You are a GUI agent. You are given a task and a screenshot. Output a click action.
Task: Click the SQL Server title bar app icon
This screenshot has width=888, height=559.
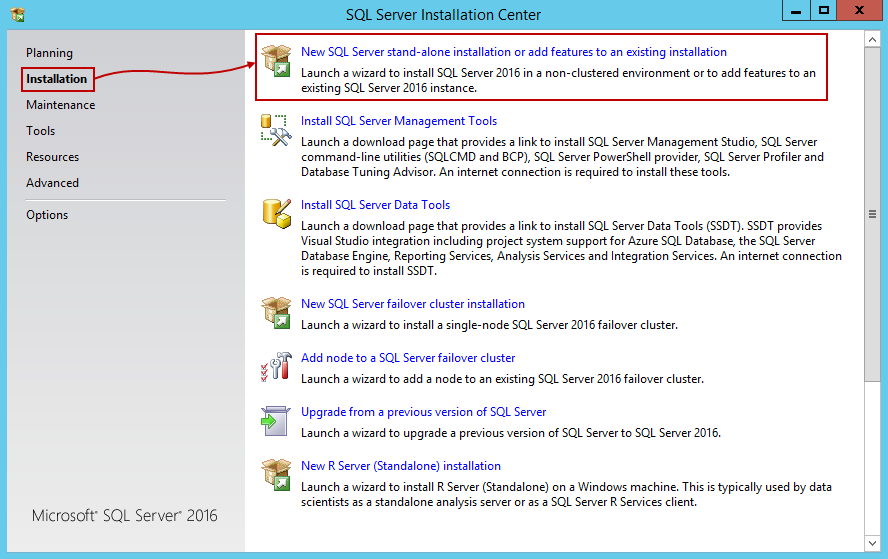coord(18,14)
